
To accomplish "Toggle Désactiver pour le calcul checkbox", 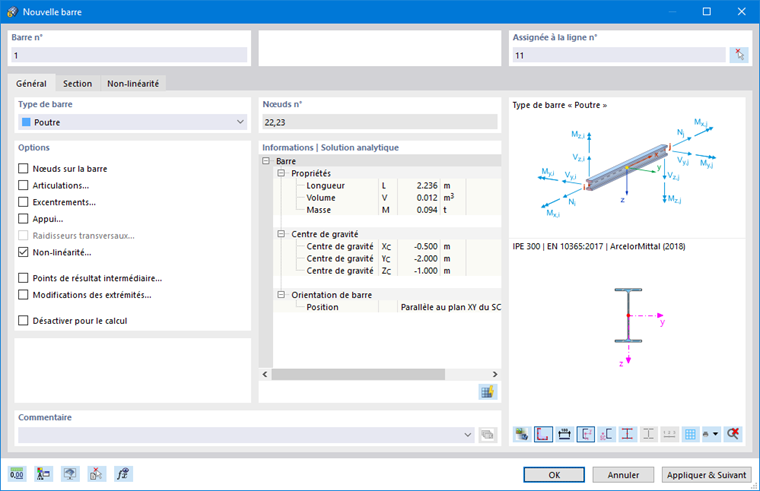I will pyautogui.click(x=23, y=320).
